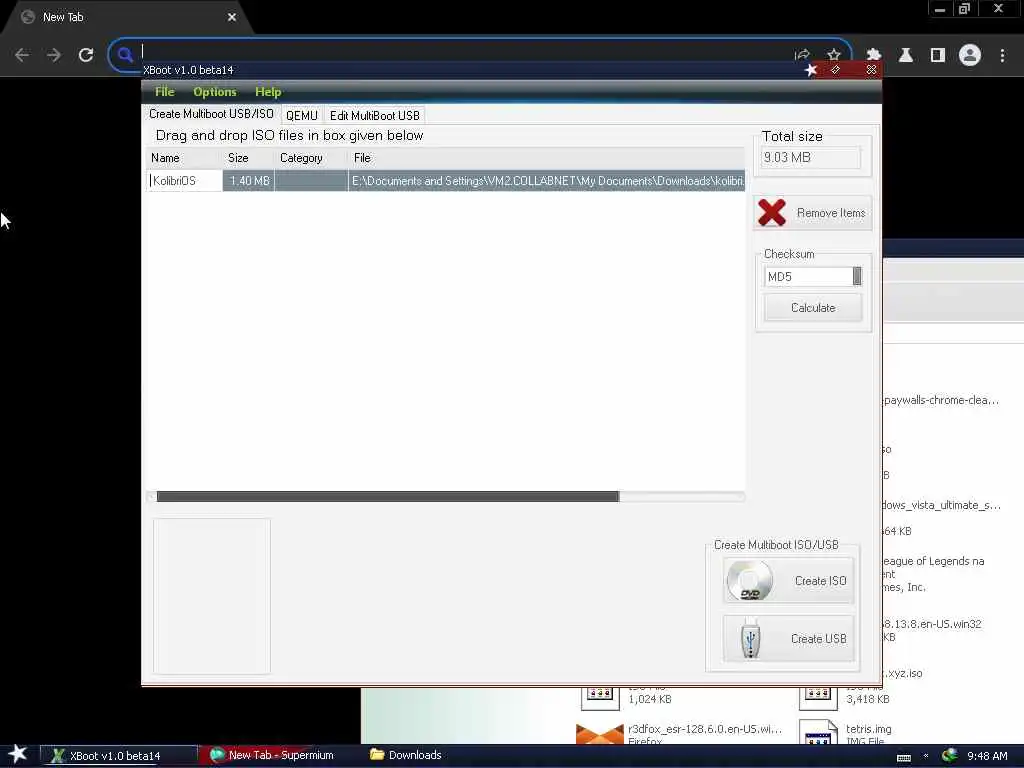This screenshot has width=1024, height=768.
Task: Select tetris.img file in Downloads window
Action: pos(869,729)
